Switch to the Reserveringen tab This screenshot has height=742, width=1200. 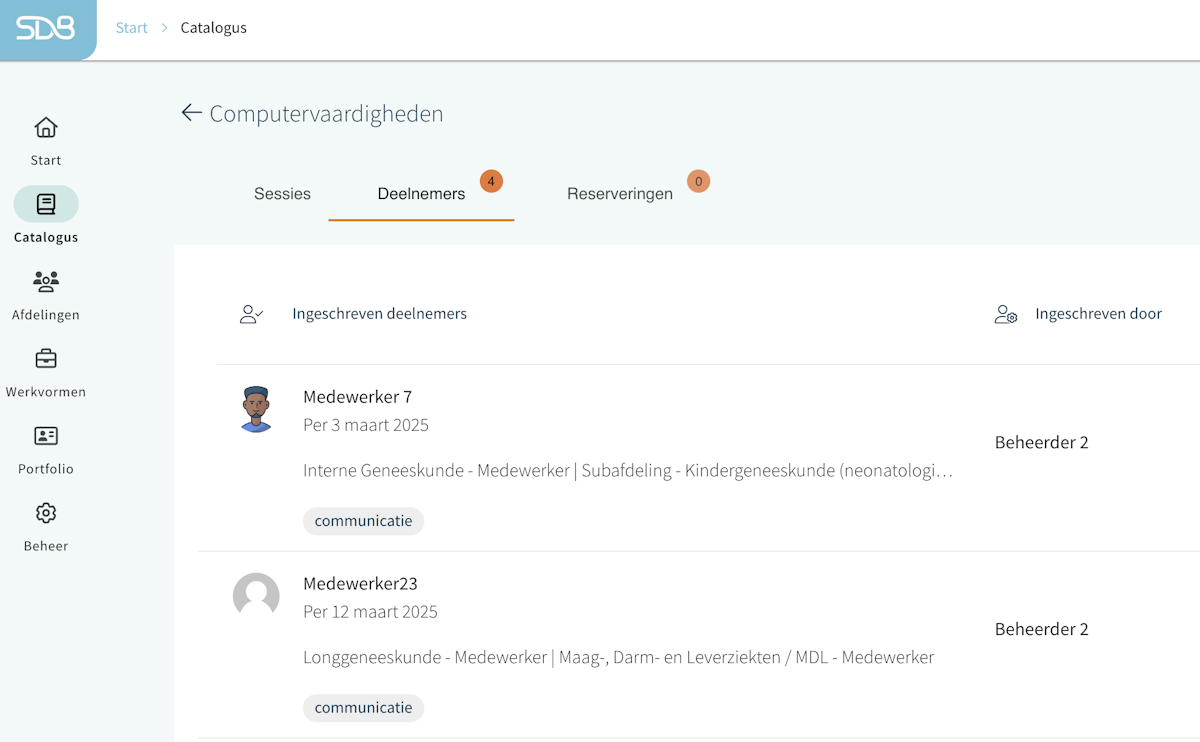[619, 194]
